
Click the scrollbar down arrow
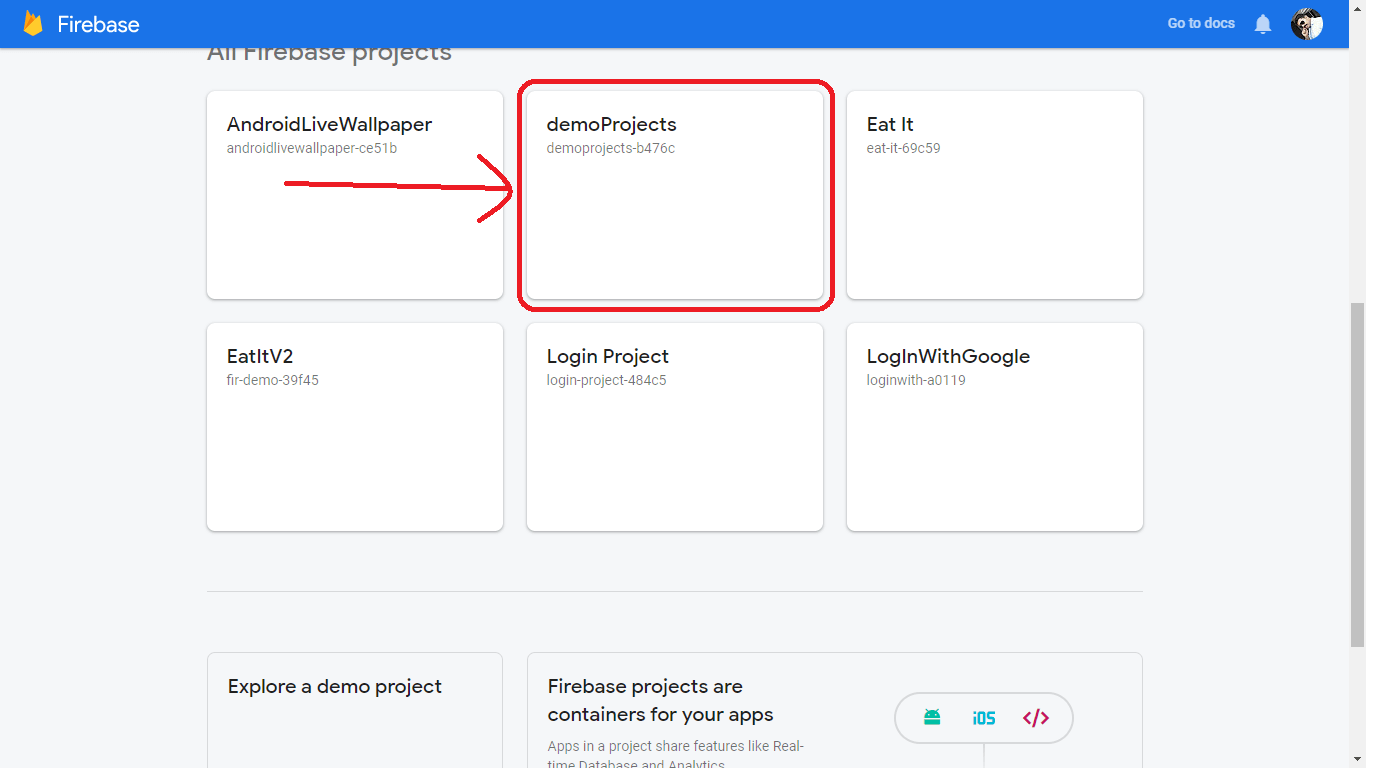tap(1357, 759)
